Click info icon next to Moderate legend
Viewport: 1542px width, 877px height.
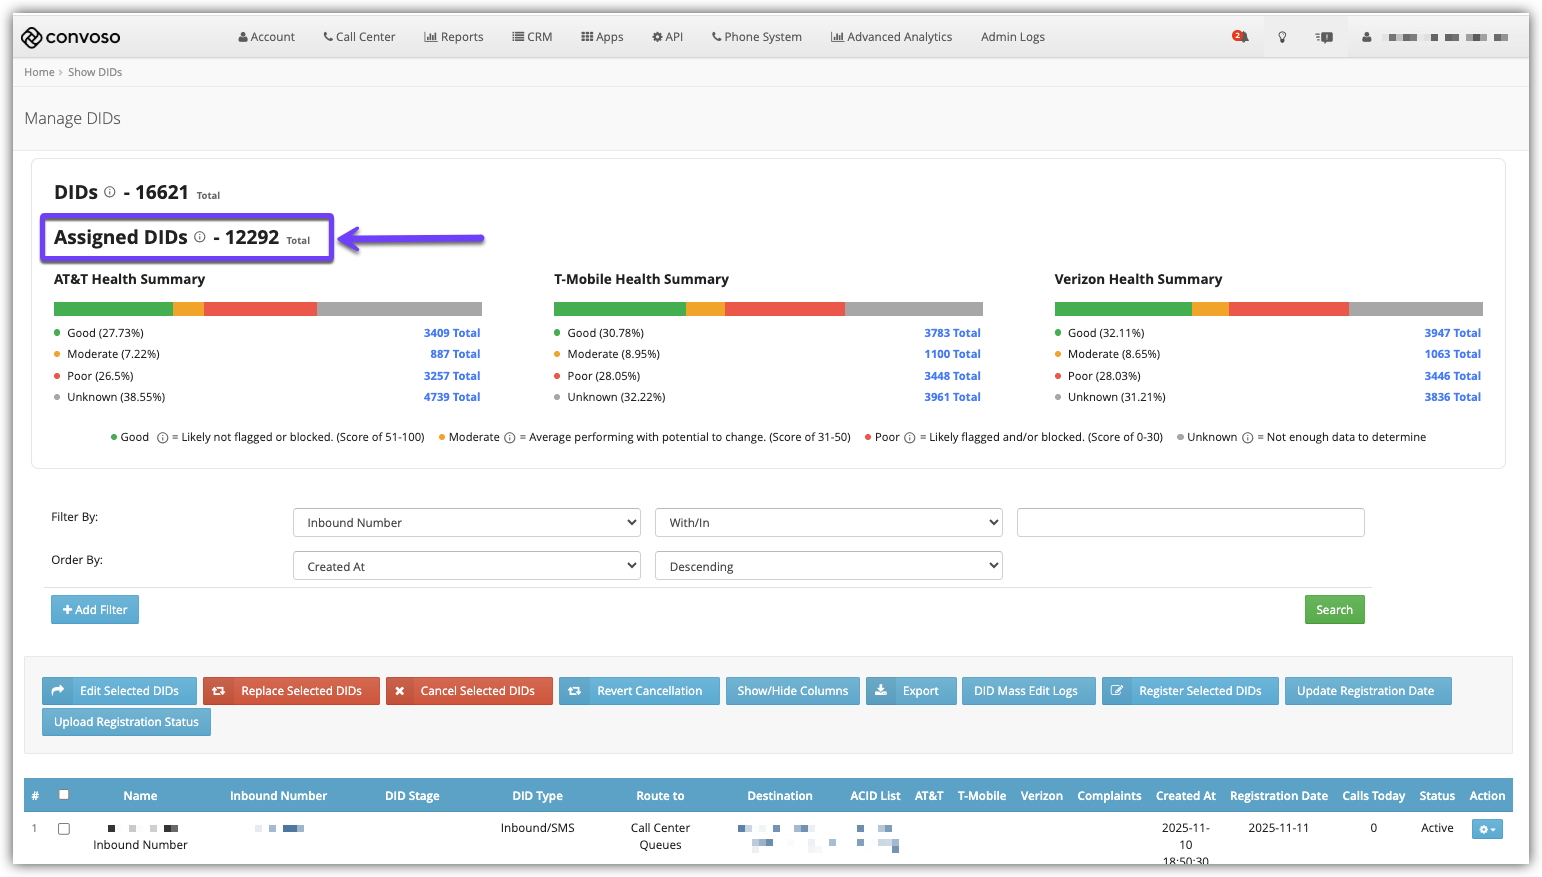click(x=510, y=438)
